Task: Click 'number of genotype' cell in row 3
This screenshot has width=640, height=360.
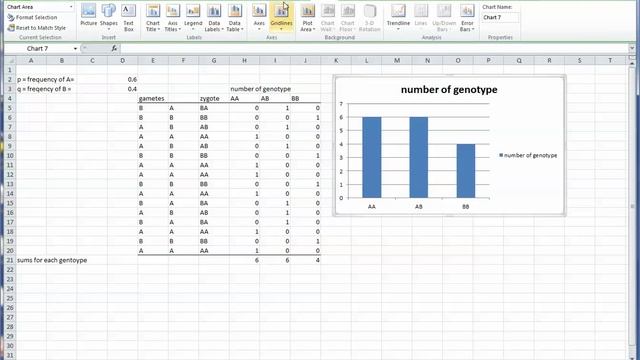Action: (260, 89)
